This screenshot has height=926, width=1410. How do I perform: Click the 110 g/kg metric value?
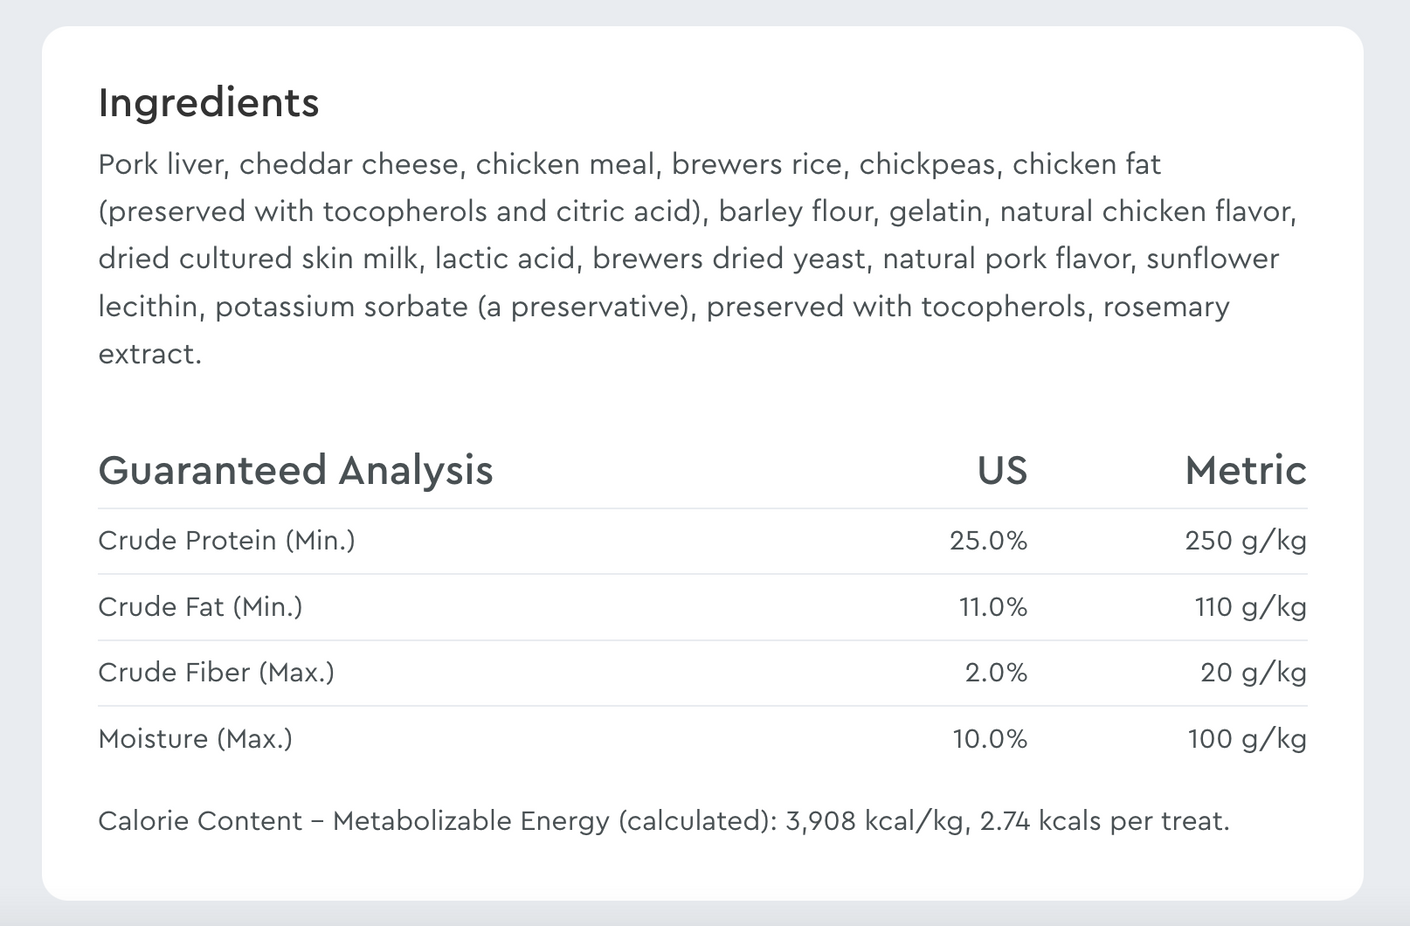tap(1250, 607)
